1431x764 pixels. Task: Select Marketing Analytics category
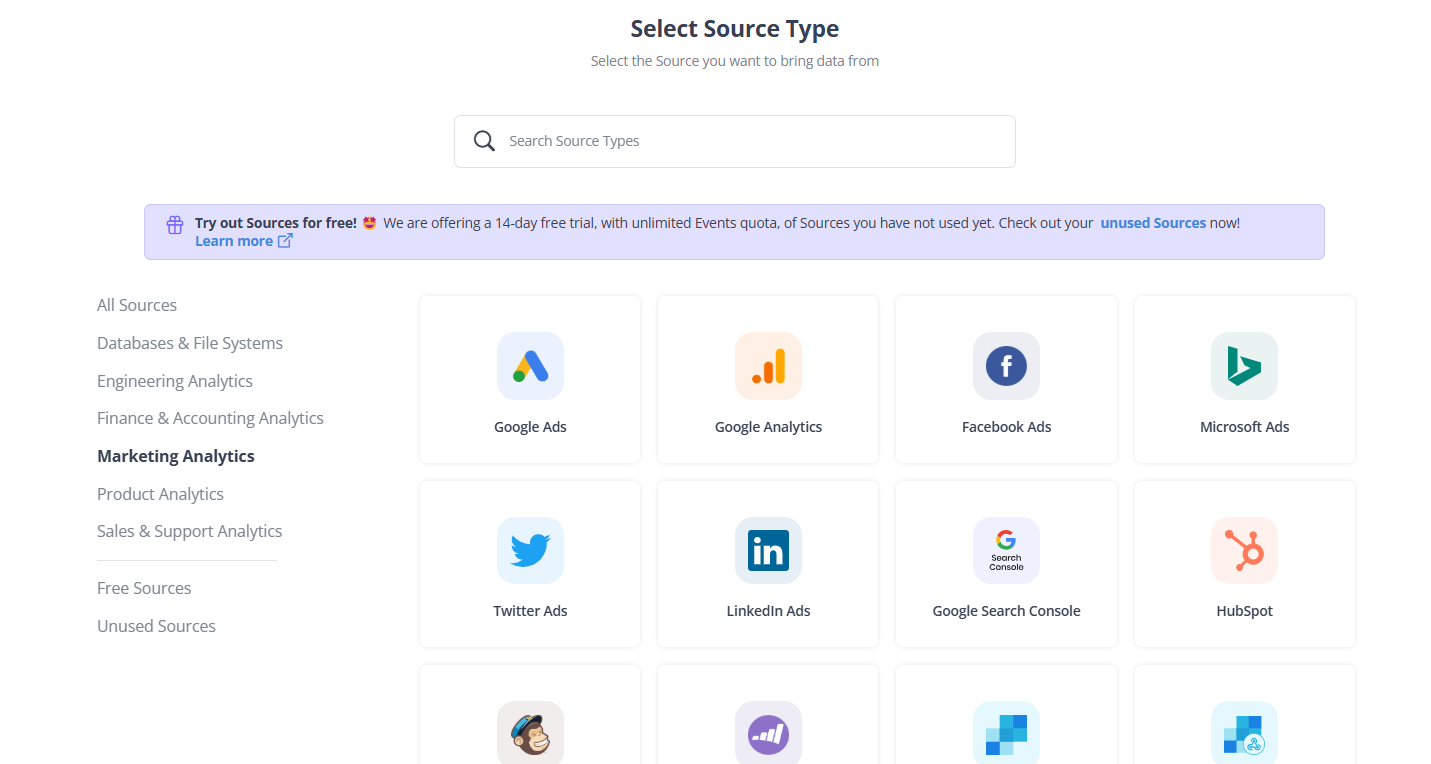(176, 456)
